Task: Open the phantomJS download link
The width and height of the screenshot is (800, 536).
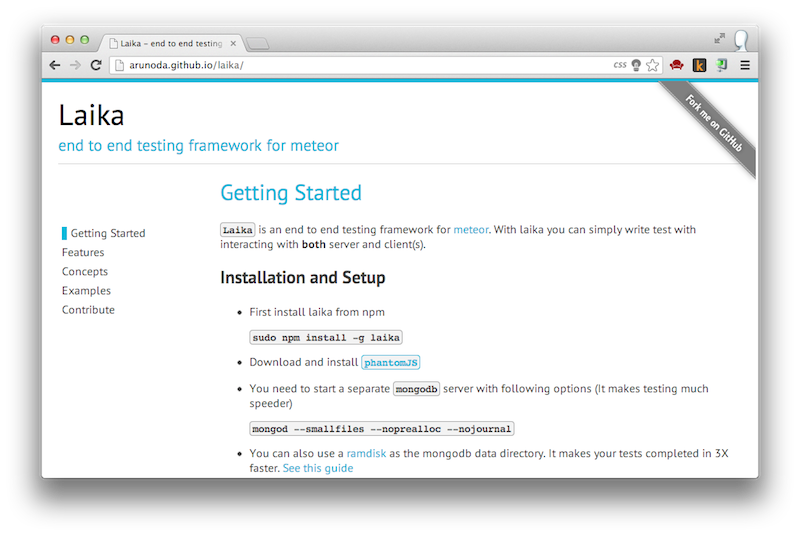Action: (391, 362)
